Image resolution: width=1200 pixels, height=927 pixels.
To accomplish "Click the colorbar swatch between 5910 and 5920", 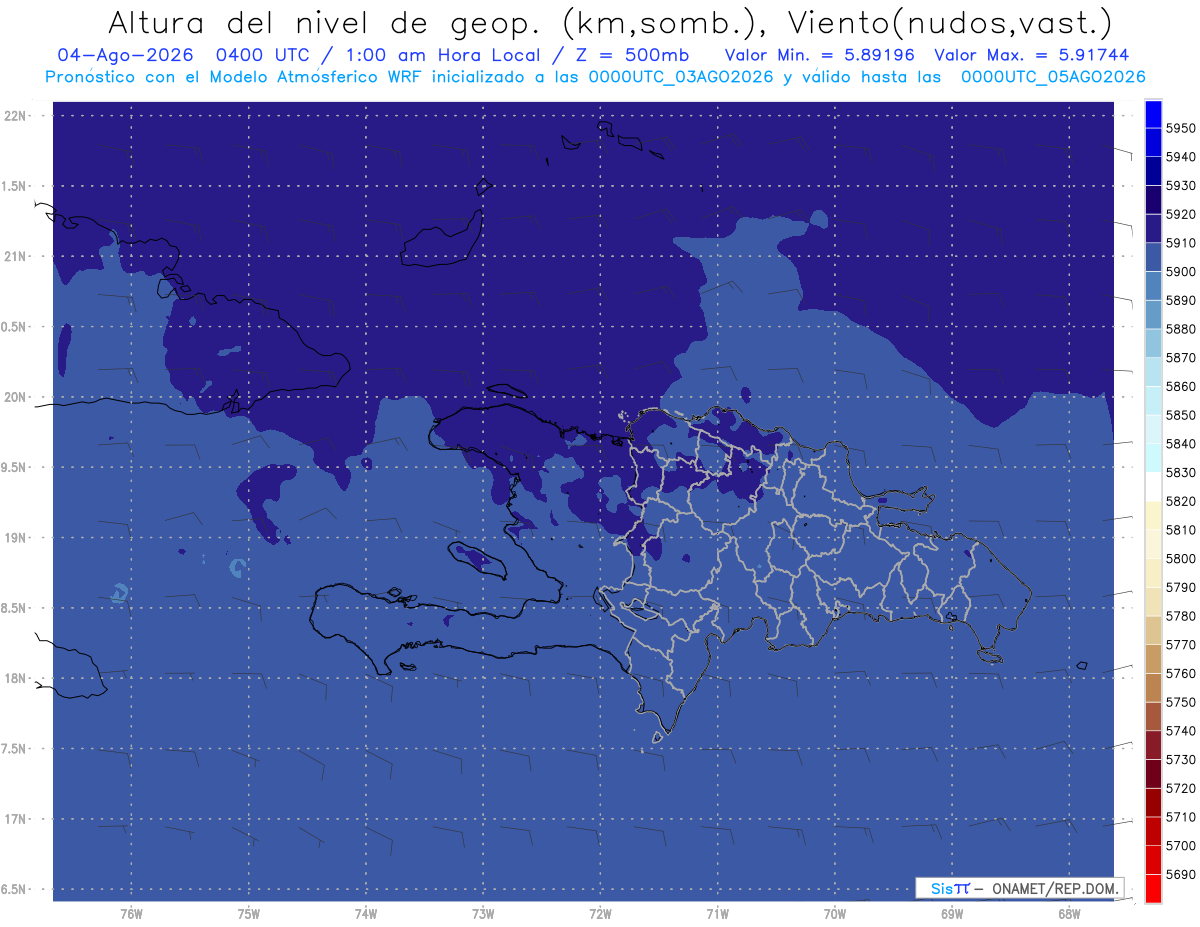I will (x=1152, y=229).
